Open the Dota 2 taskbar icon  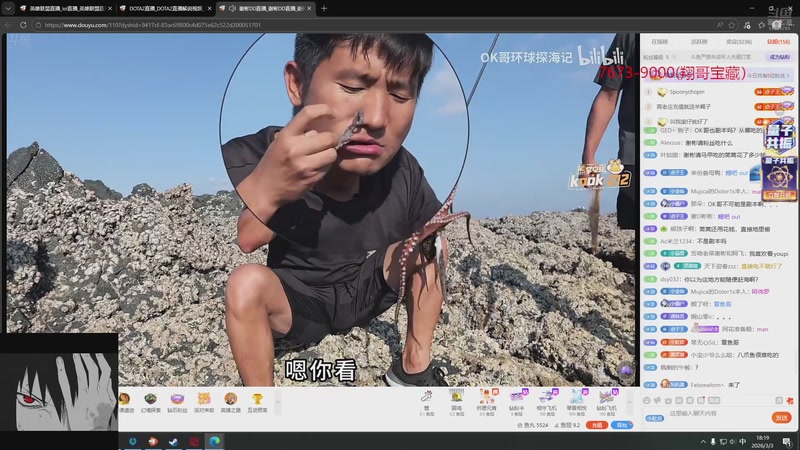194,441
